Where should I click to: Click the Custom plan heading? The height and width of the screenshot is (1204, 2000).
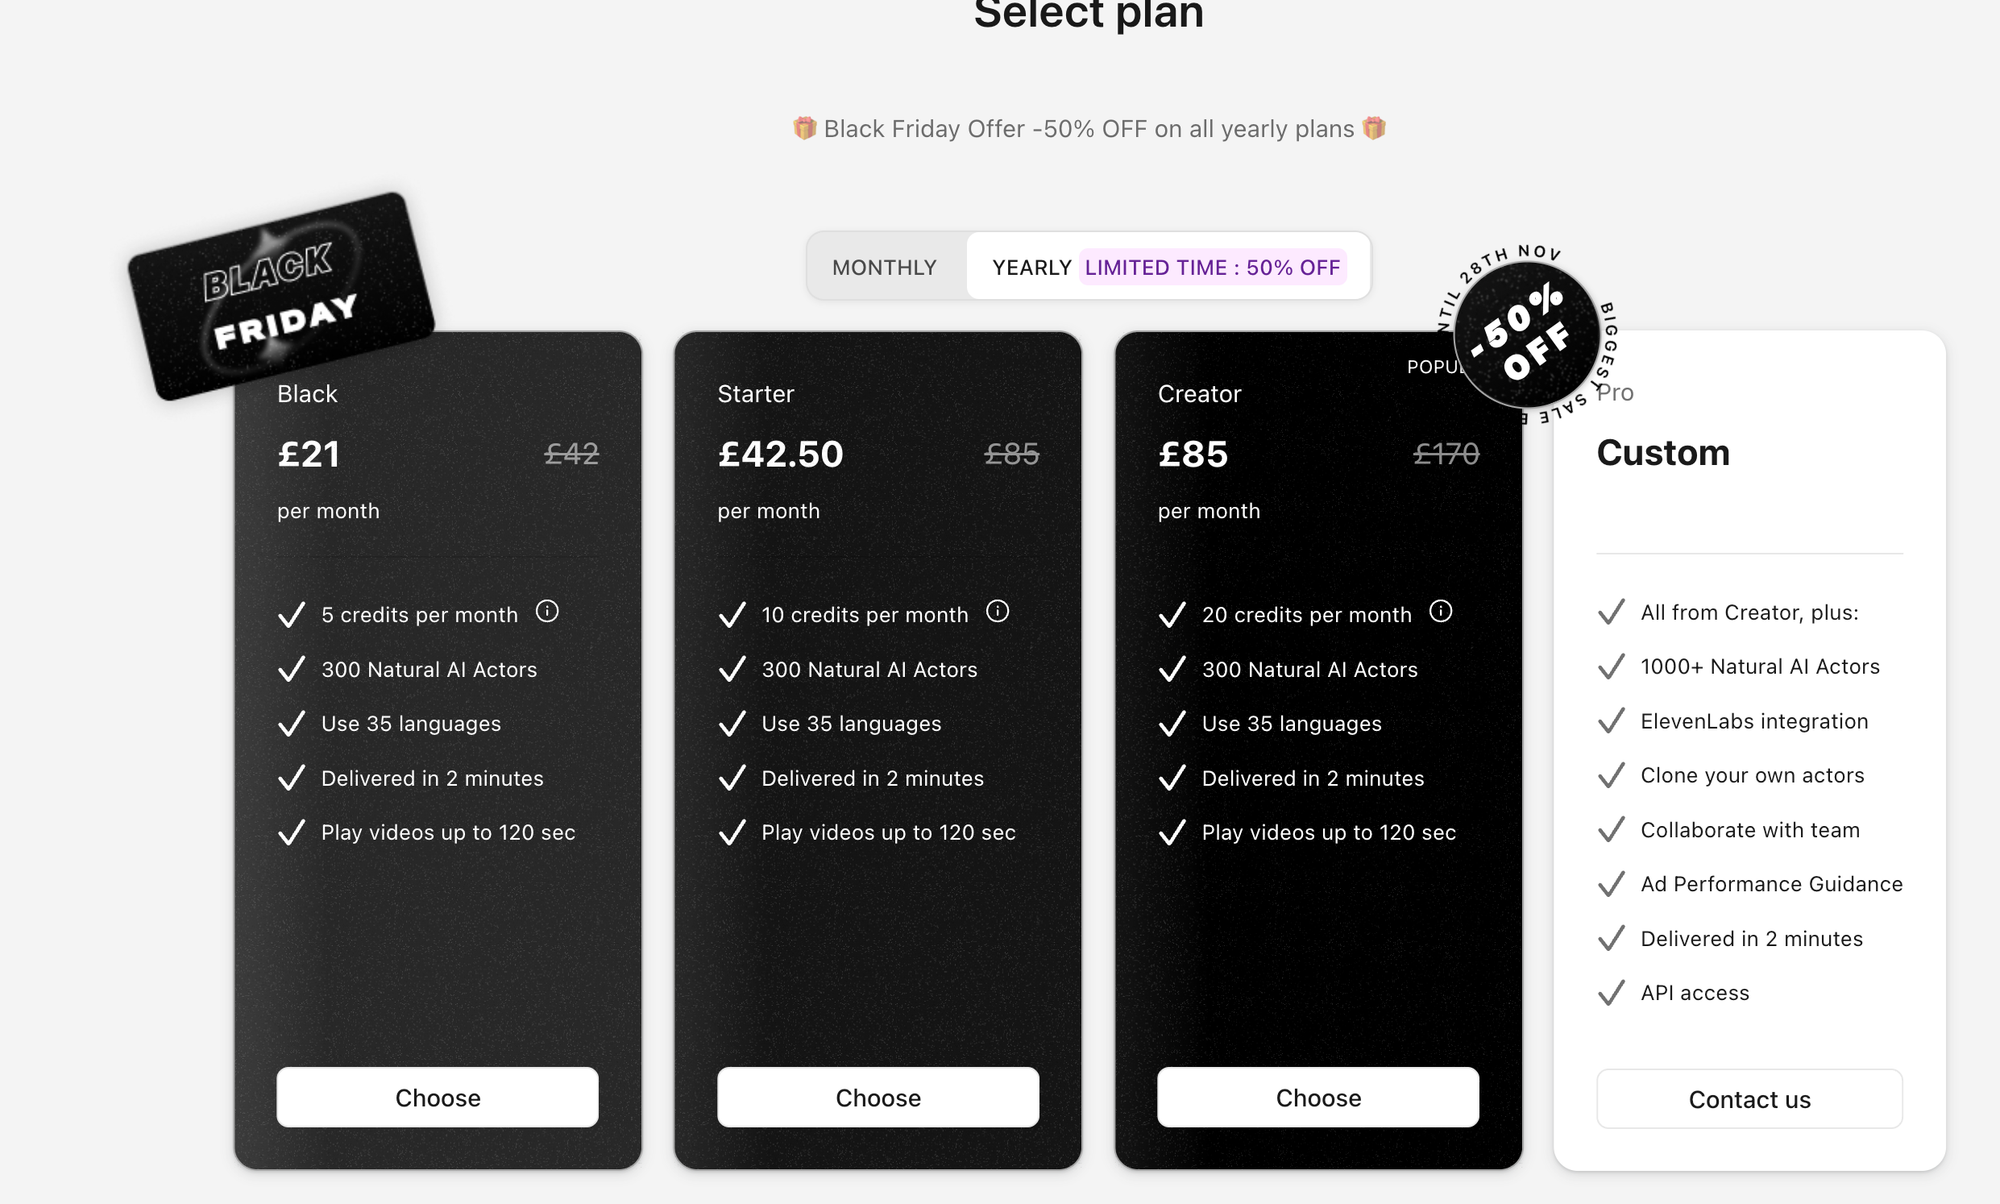pyautogui.click(x=1663, y=453)
